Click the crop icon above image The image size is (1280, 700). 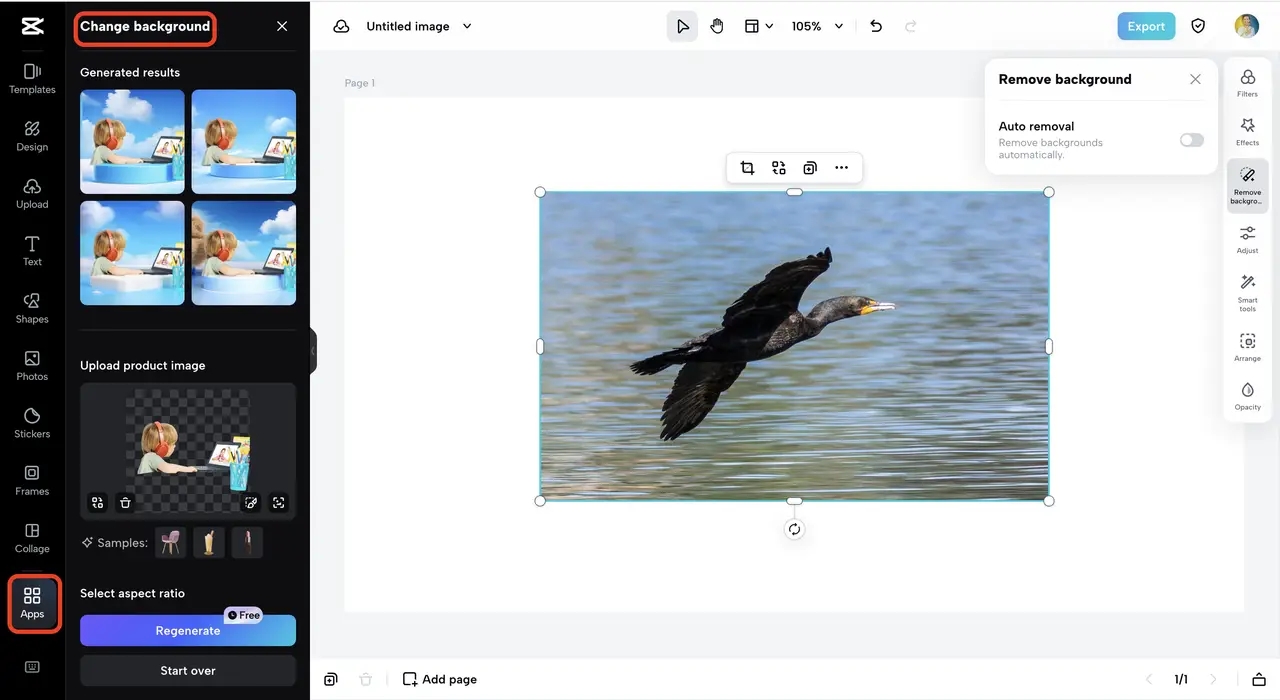point(747,168)
